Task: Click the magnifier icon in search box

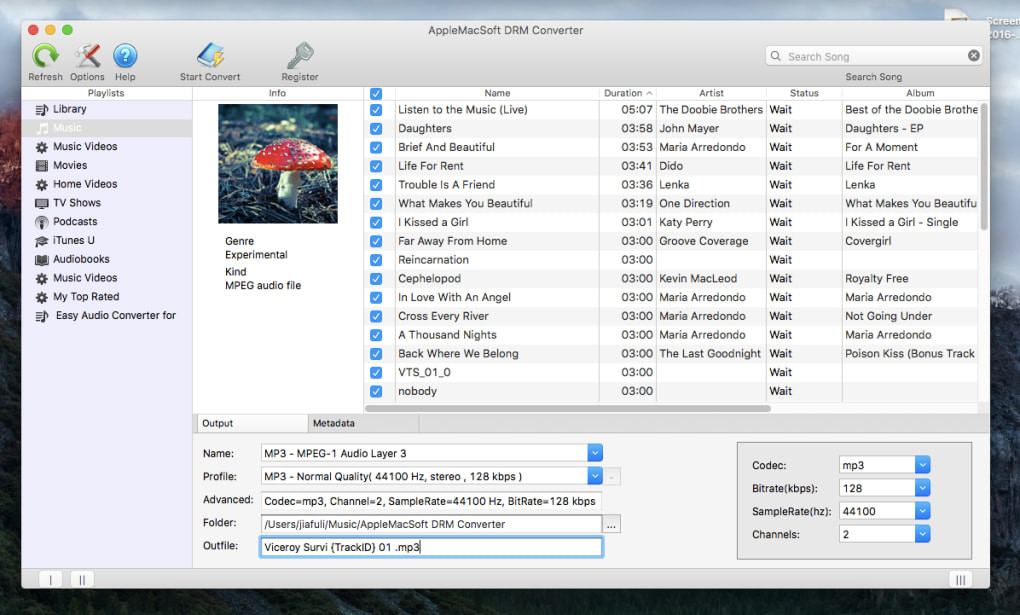Action: point(775,56)
